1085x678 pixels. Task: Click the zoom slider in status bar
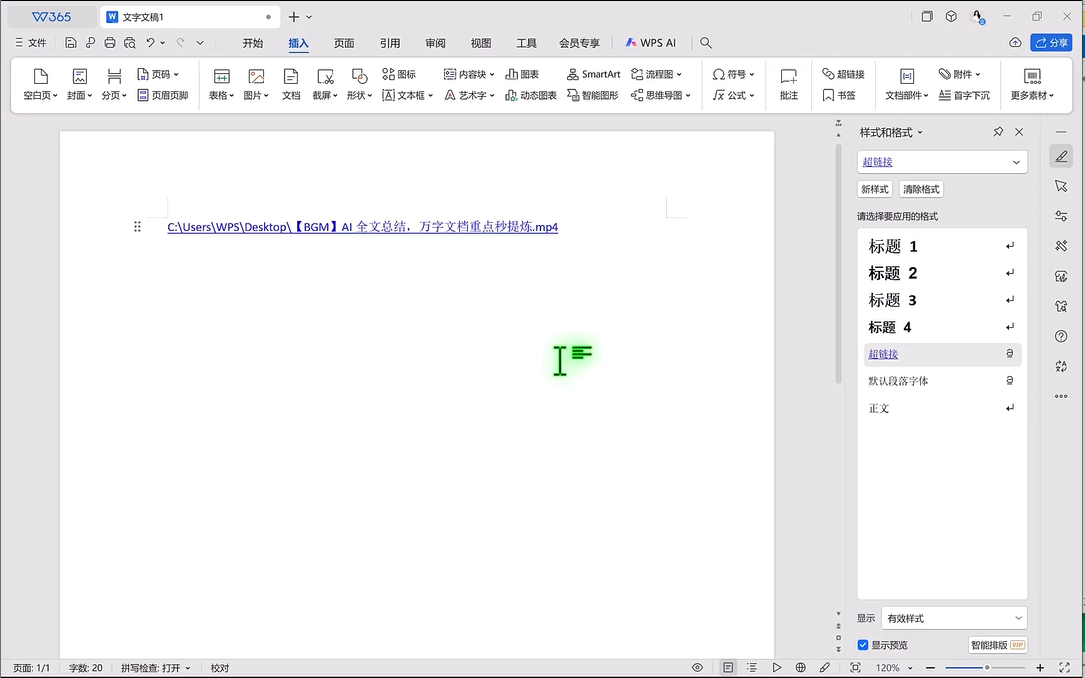(x=985, y=667)
